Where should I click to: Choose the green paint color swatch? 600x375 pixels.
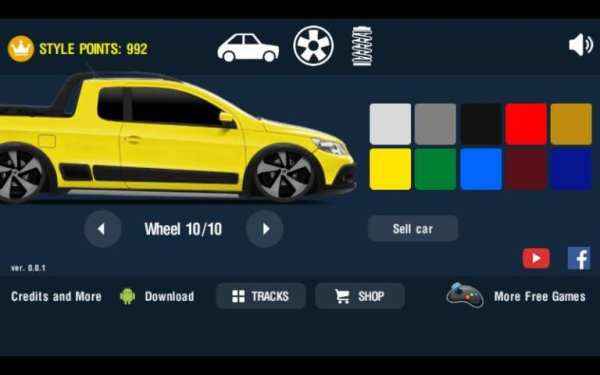(x=435, y=169)
